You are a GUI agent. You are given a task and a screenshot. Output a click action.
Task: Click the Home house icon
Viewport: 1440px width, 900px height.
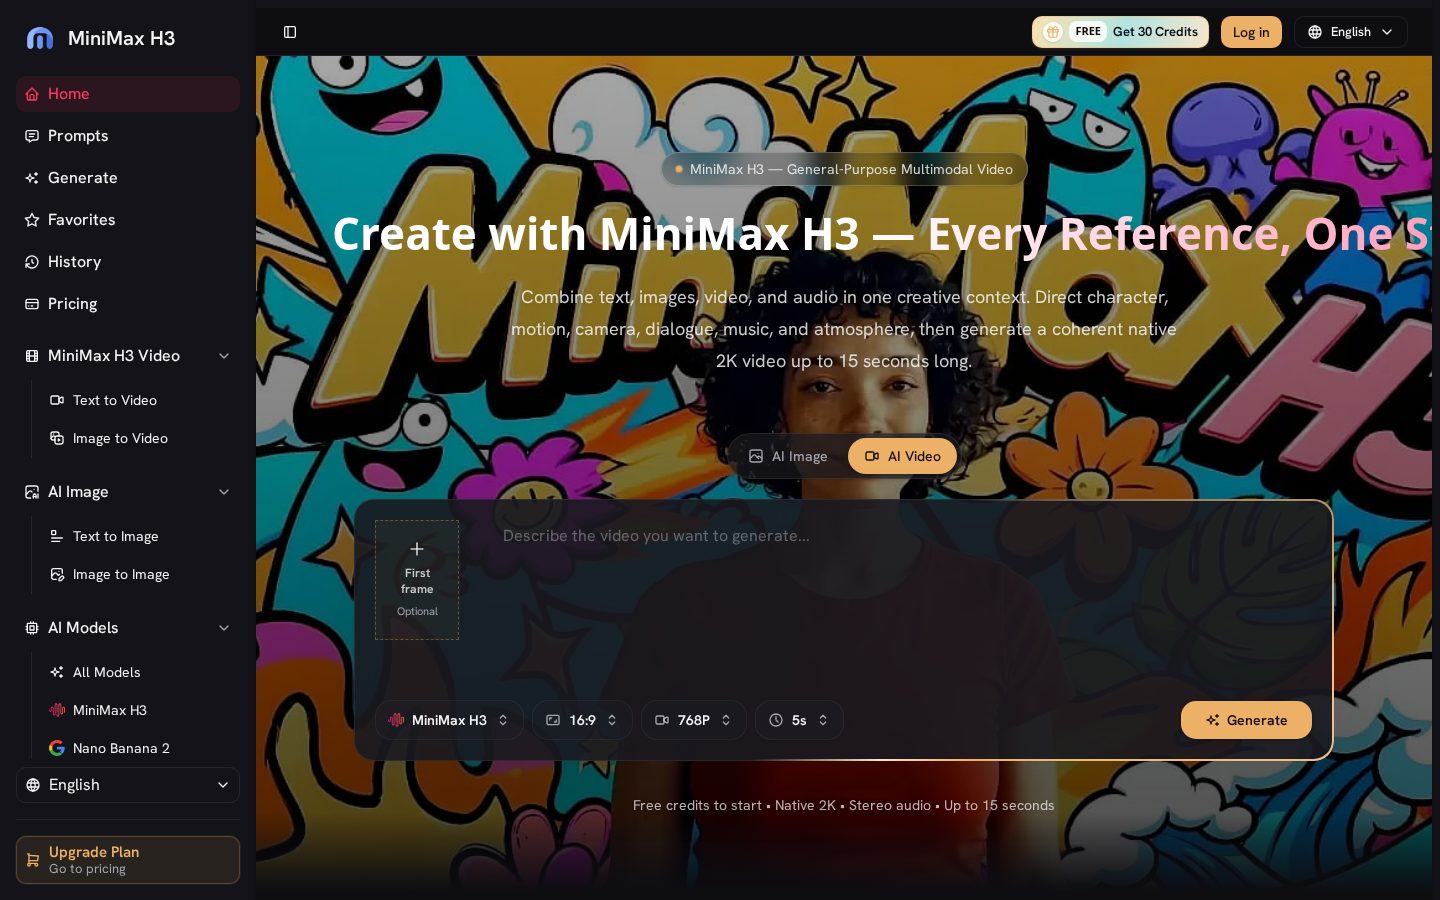32,94
